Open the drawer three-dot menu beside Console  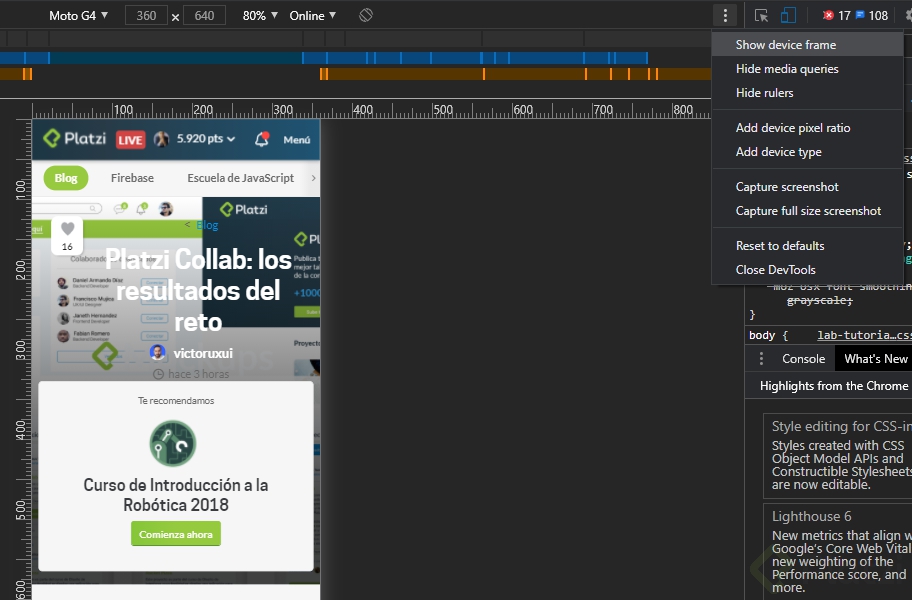[x=761, y=359]
